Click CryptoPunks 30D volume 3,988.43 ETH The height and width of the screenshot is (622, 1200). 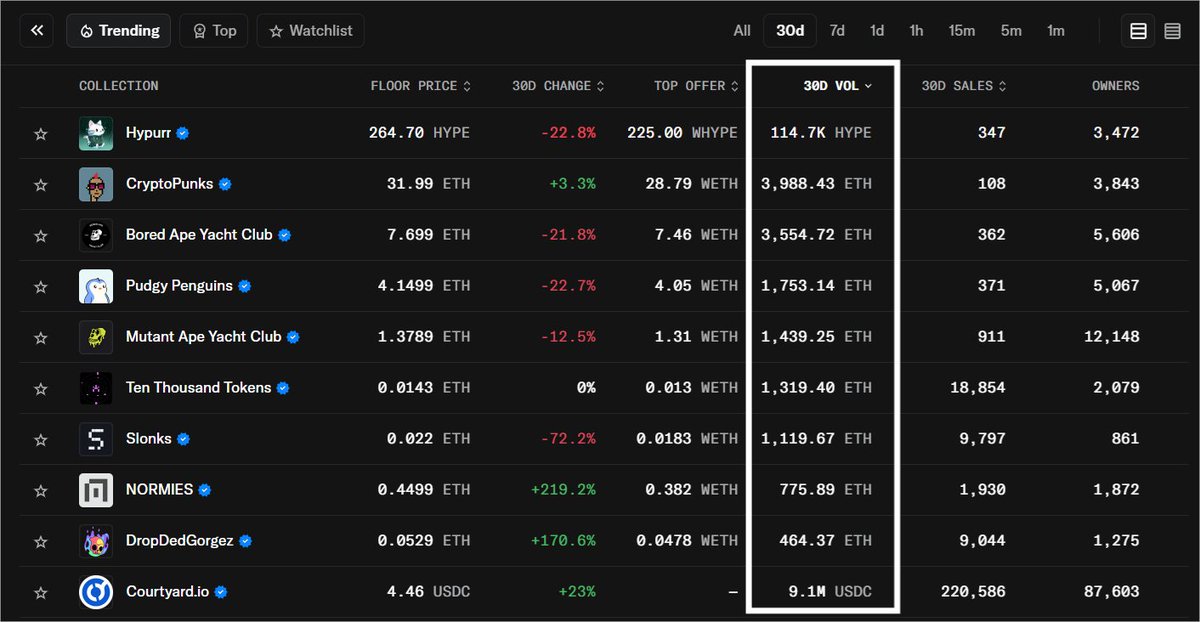tap(816, 184)
